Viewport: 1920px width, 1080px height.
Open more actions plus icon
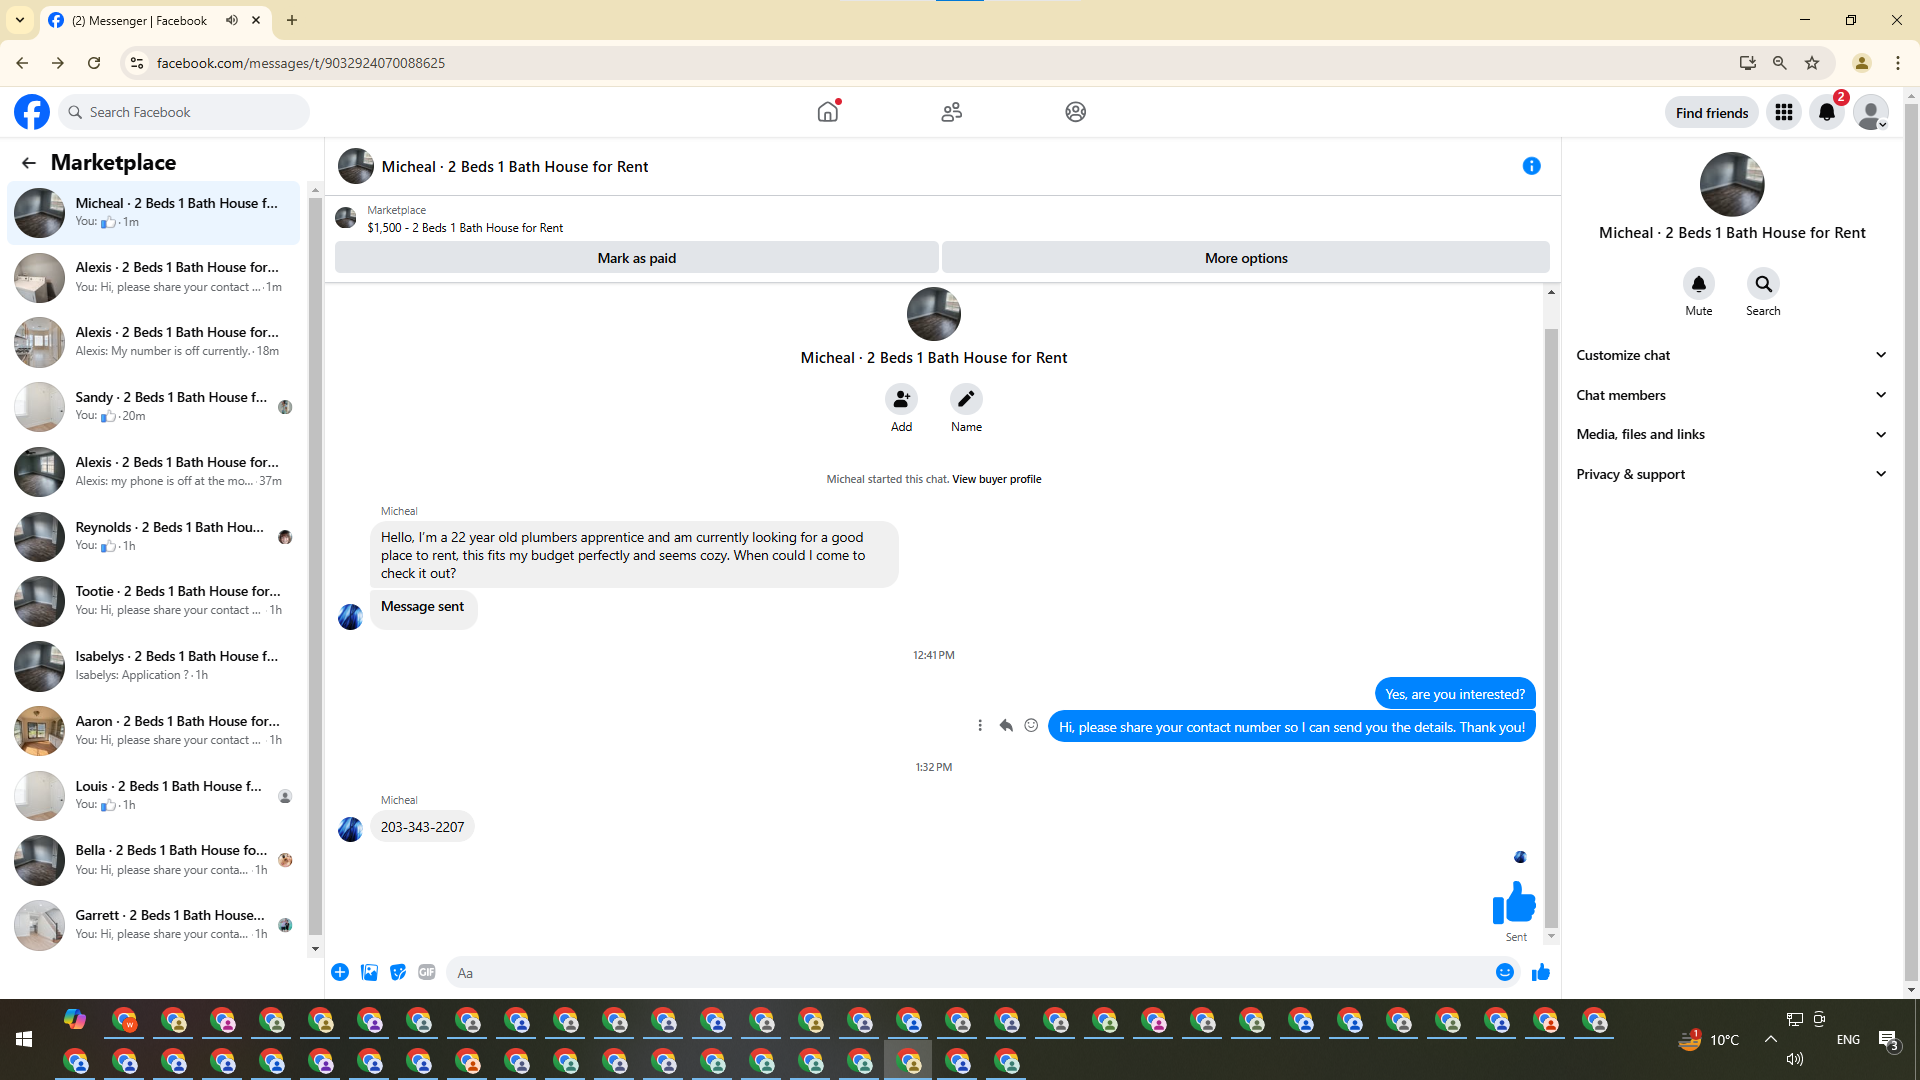340,972
